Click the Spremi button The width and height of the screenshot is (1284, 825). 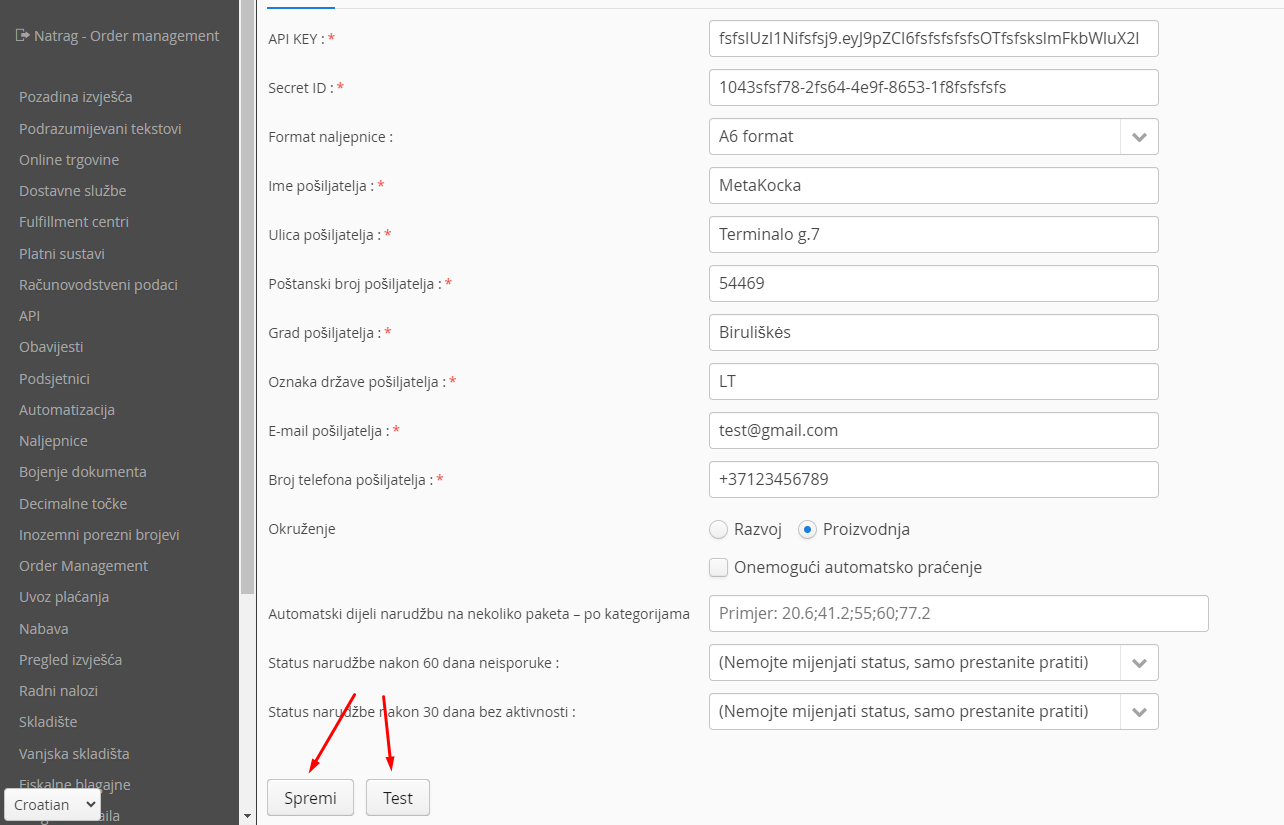tap(310, 797)
